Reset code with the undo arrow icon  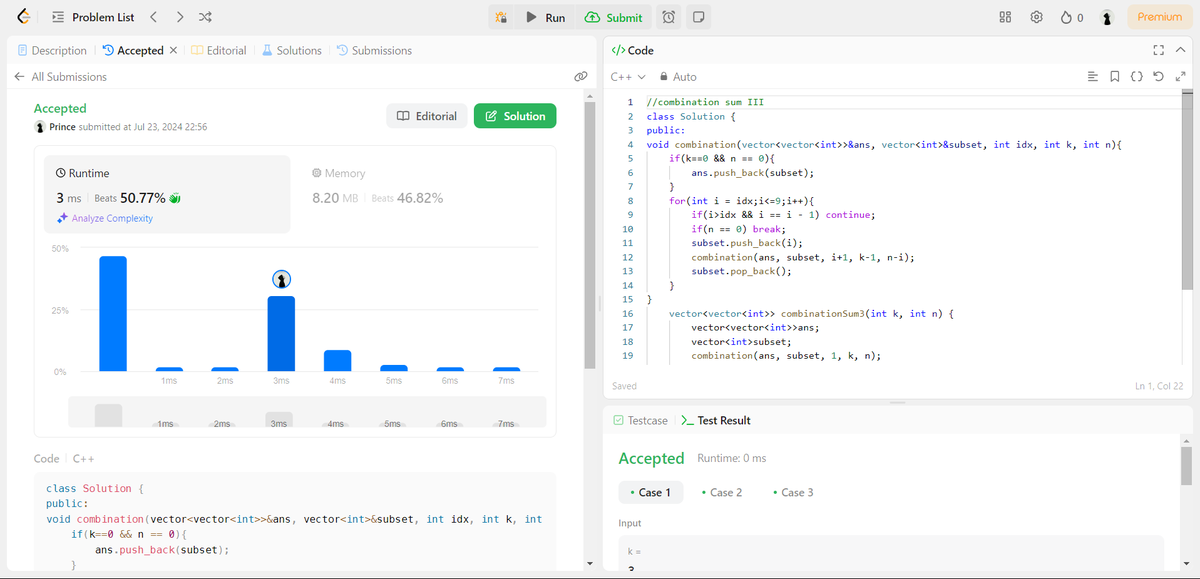point(1158,77)
